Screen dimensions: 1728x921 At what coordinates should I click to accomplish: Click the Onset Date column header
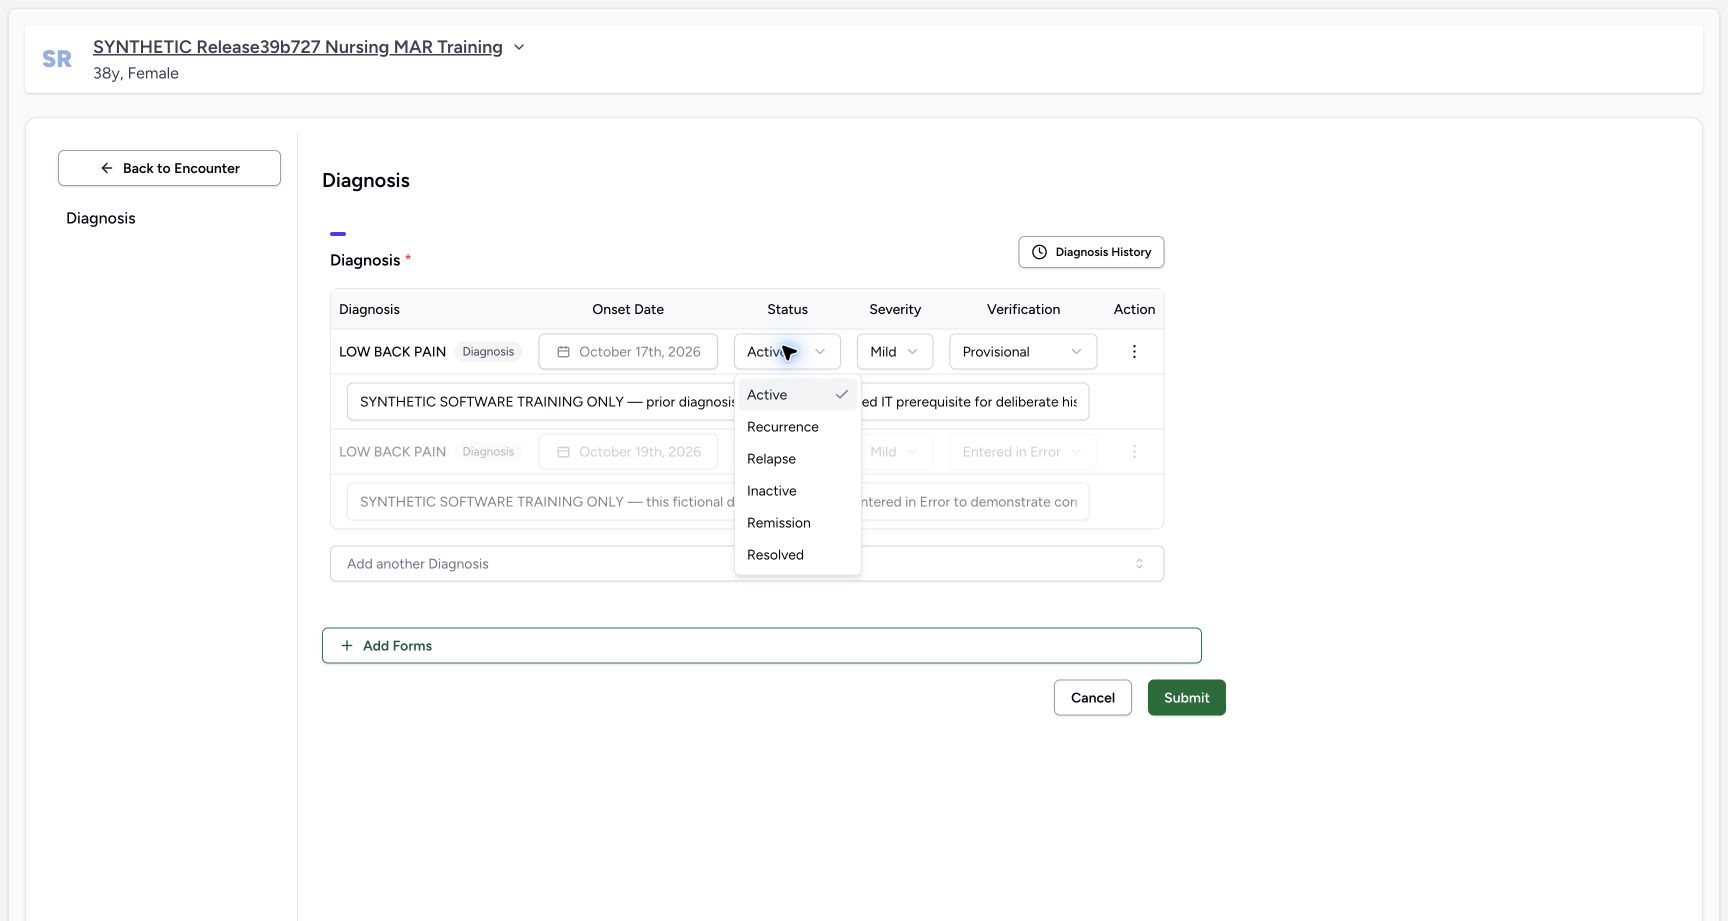[628, 310]
